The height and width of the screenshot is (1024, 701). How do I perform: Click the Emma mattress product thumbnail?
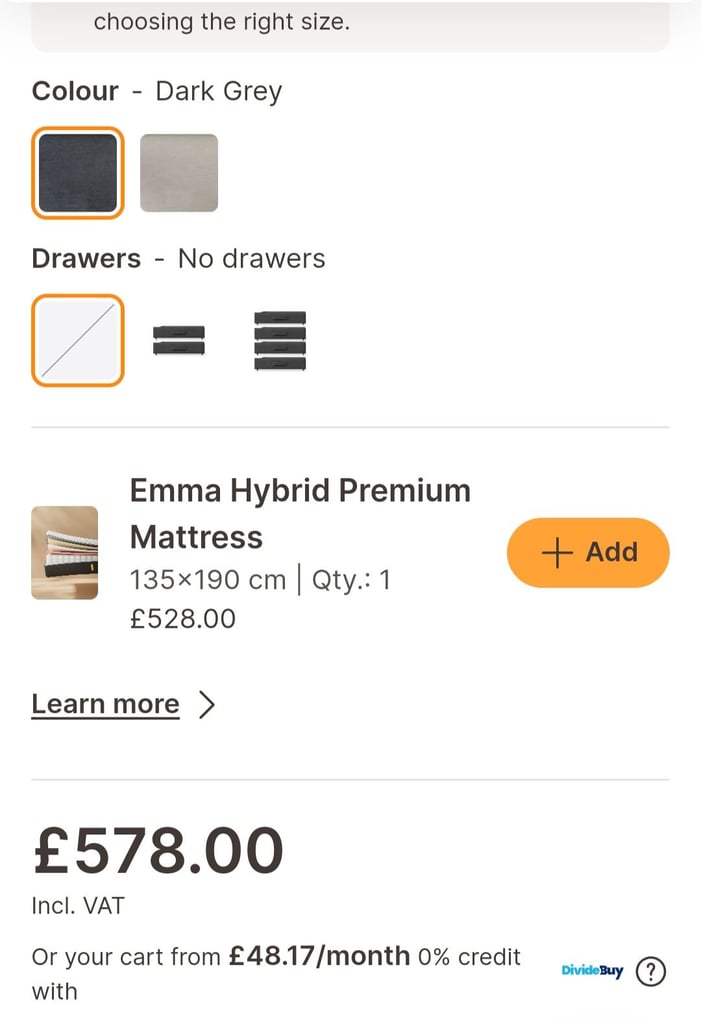tap(65, 552)
